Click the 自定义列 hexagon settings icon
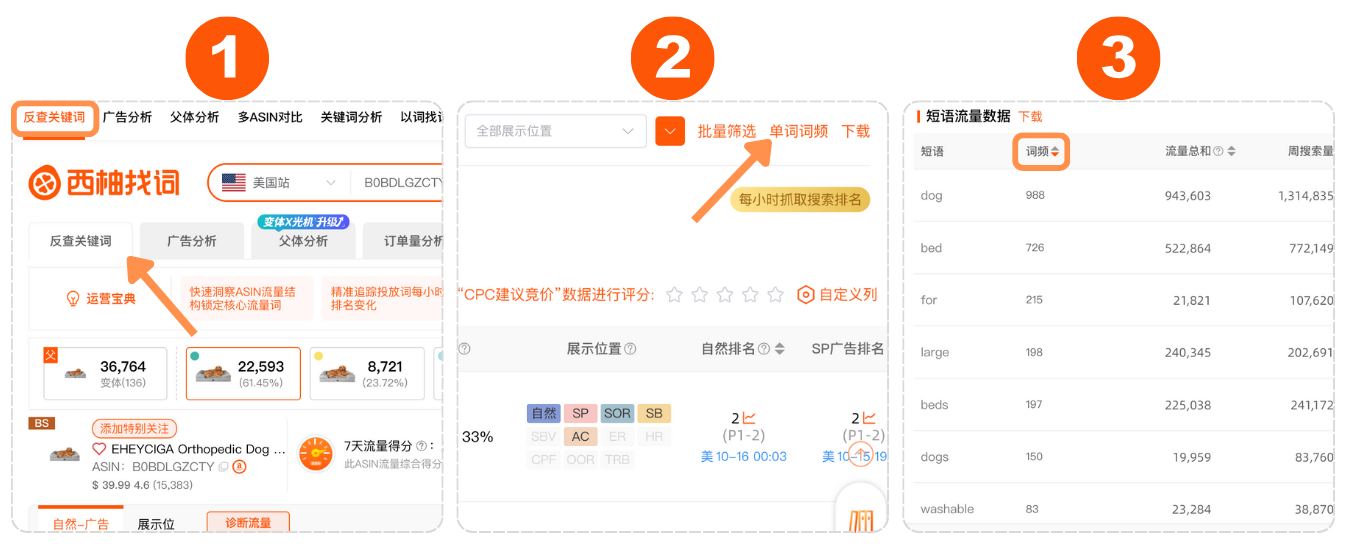The height and width of the screenshot is (558, 1350). point(805,294)
